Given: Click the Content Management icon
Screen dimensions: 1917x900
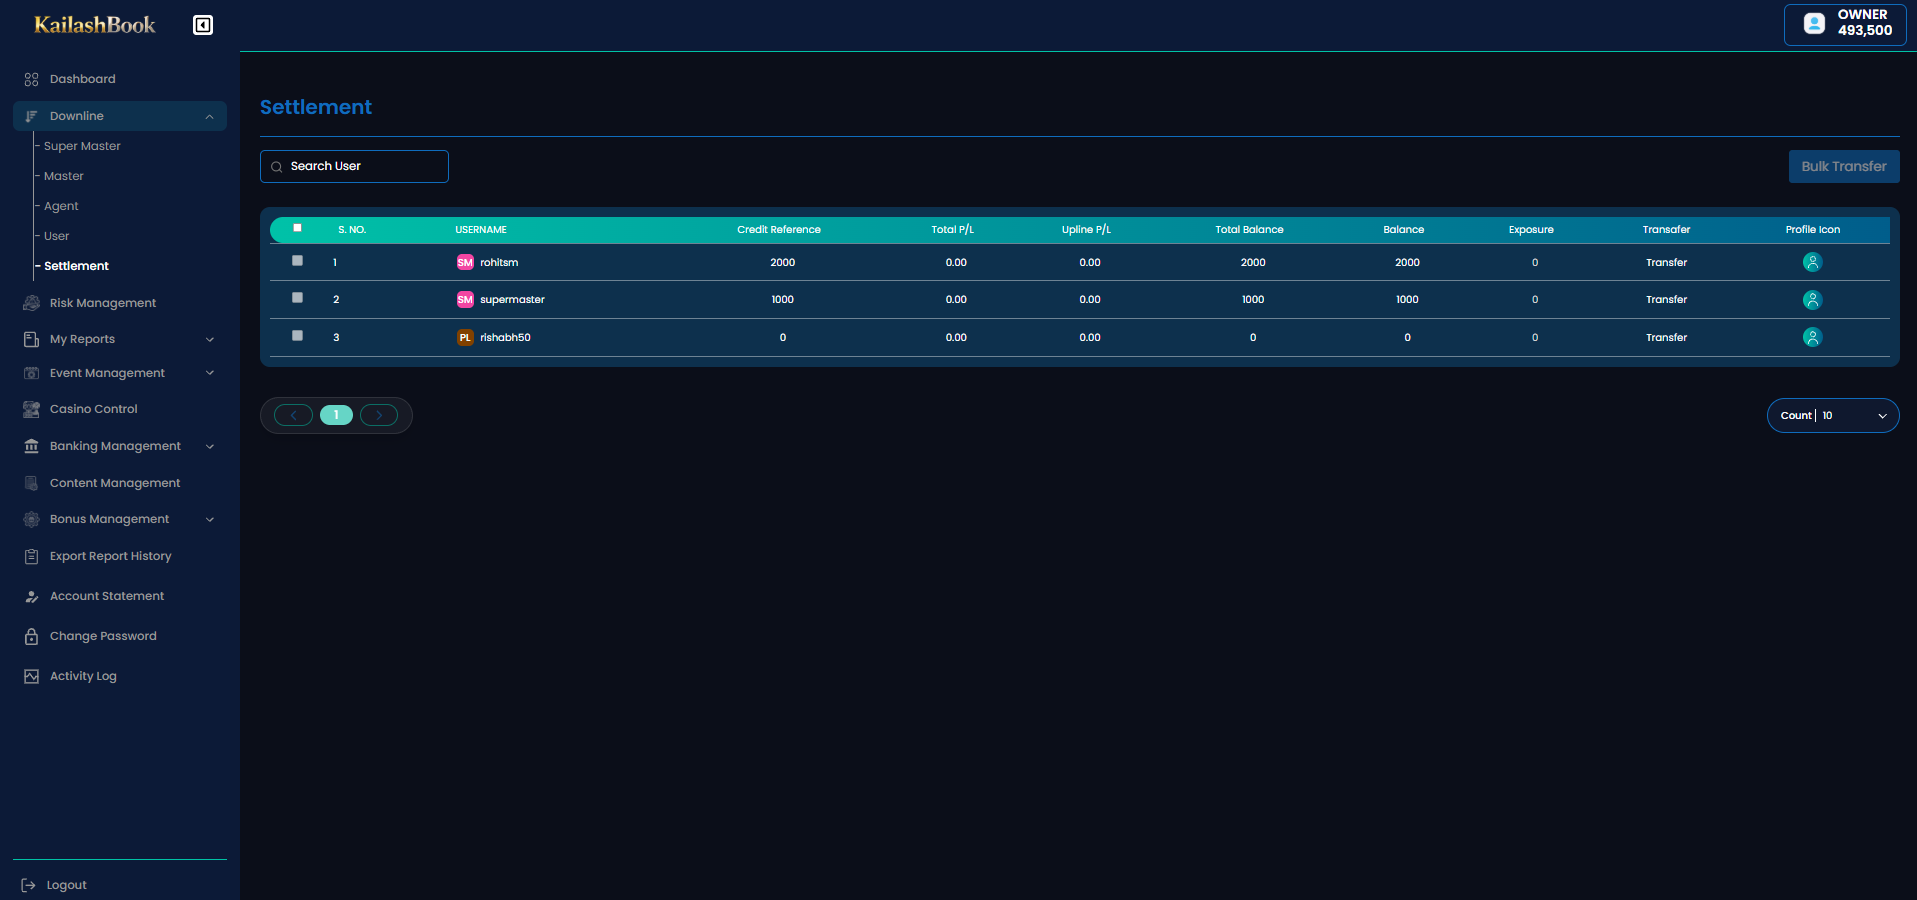Looking at the screenshot, I should pyautogui.click(x=31, y=483).
